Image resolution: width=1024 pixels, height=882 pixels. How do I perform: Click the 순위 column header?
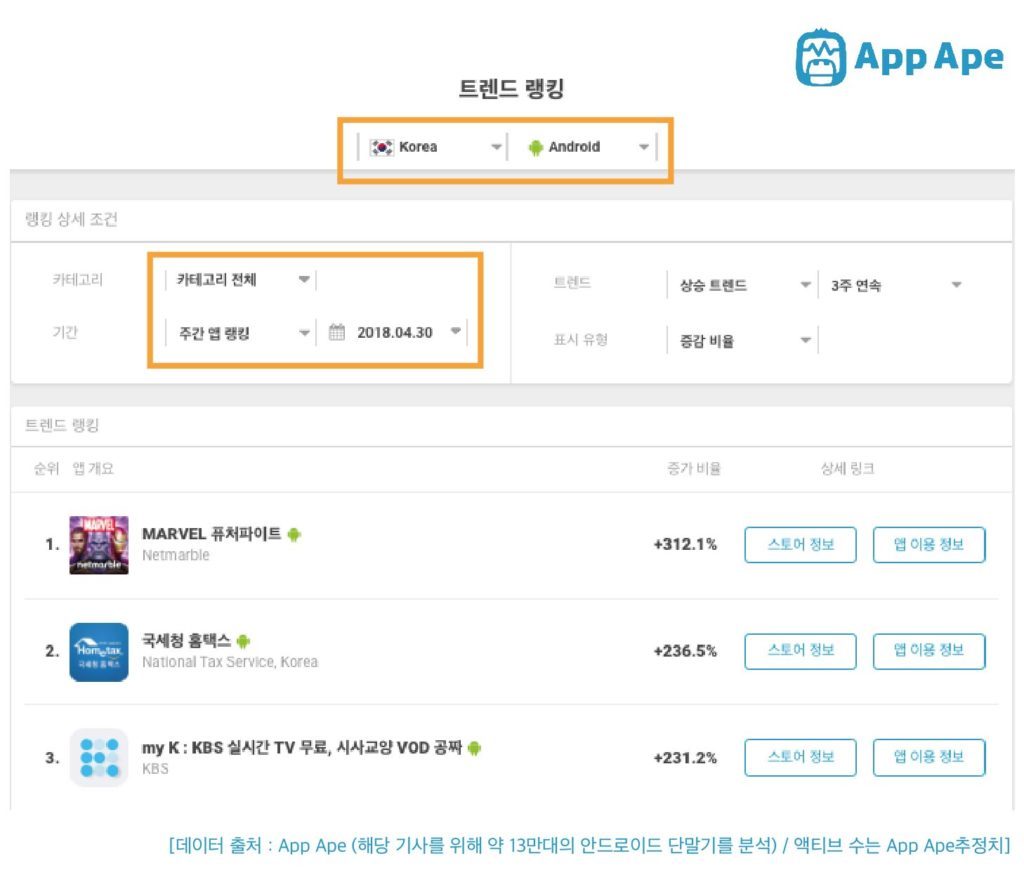46,469
